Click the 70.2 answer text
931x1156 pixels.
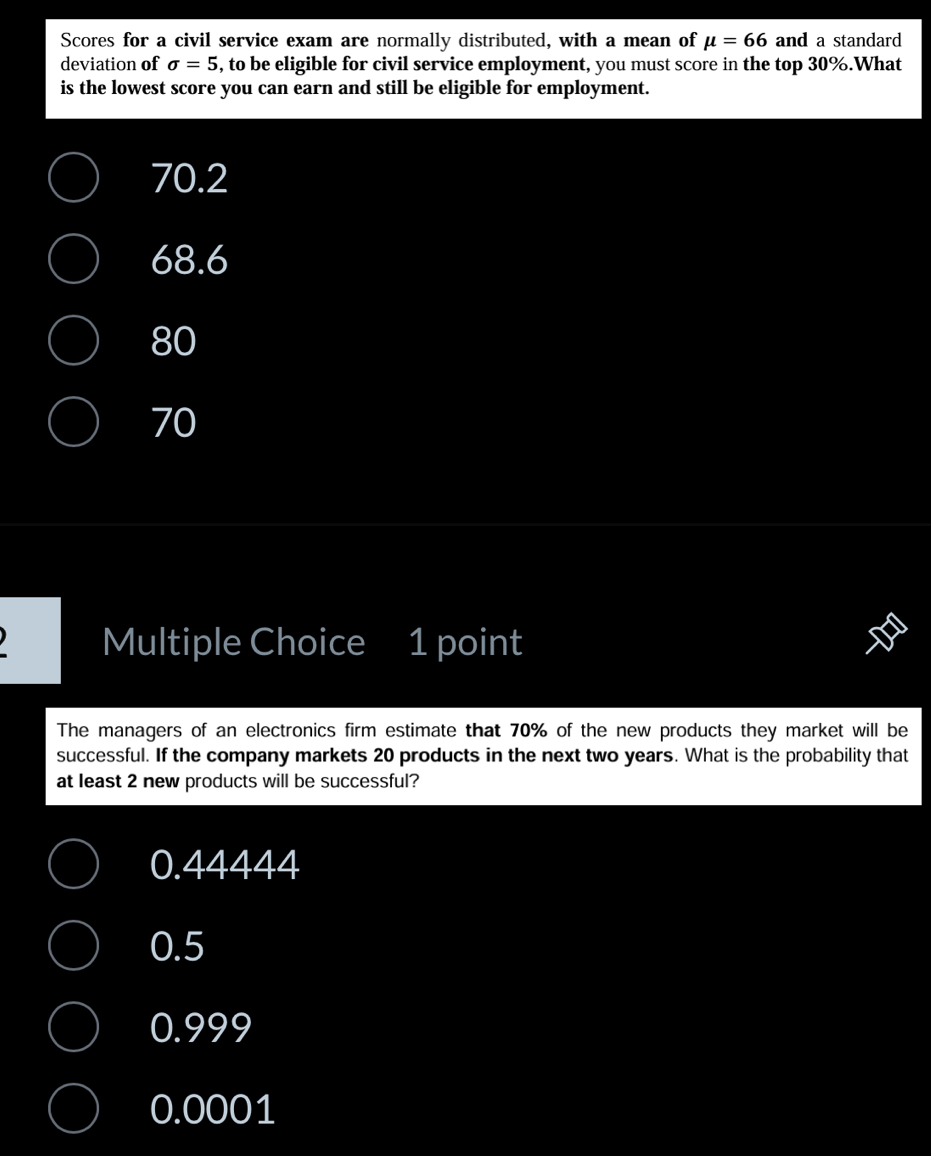189,178
